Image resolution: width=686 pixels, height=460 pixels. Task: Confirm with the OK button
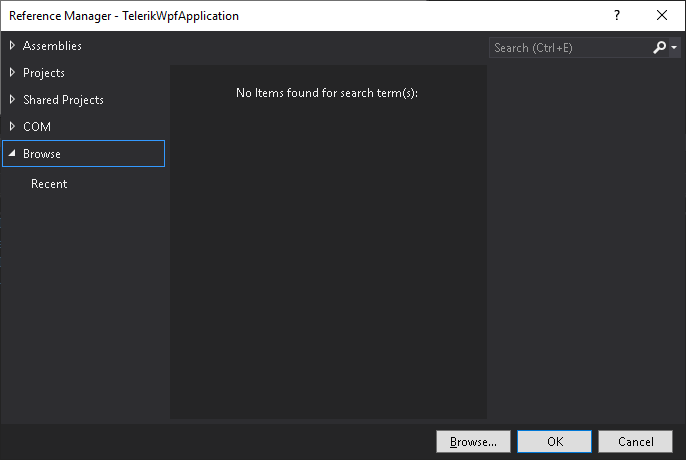click(x=555, y=442)
